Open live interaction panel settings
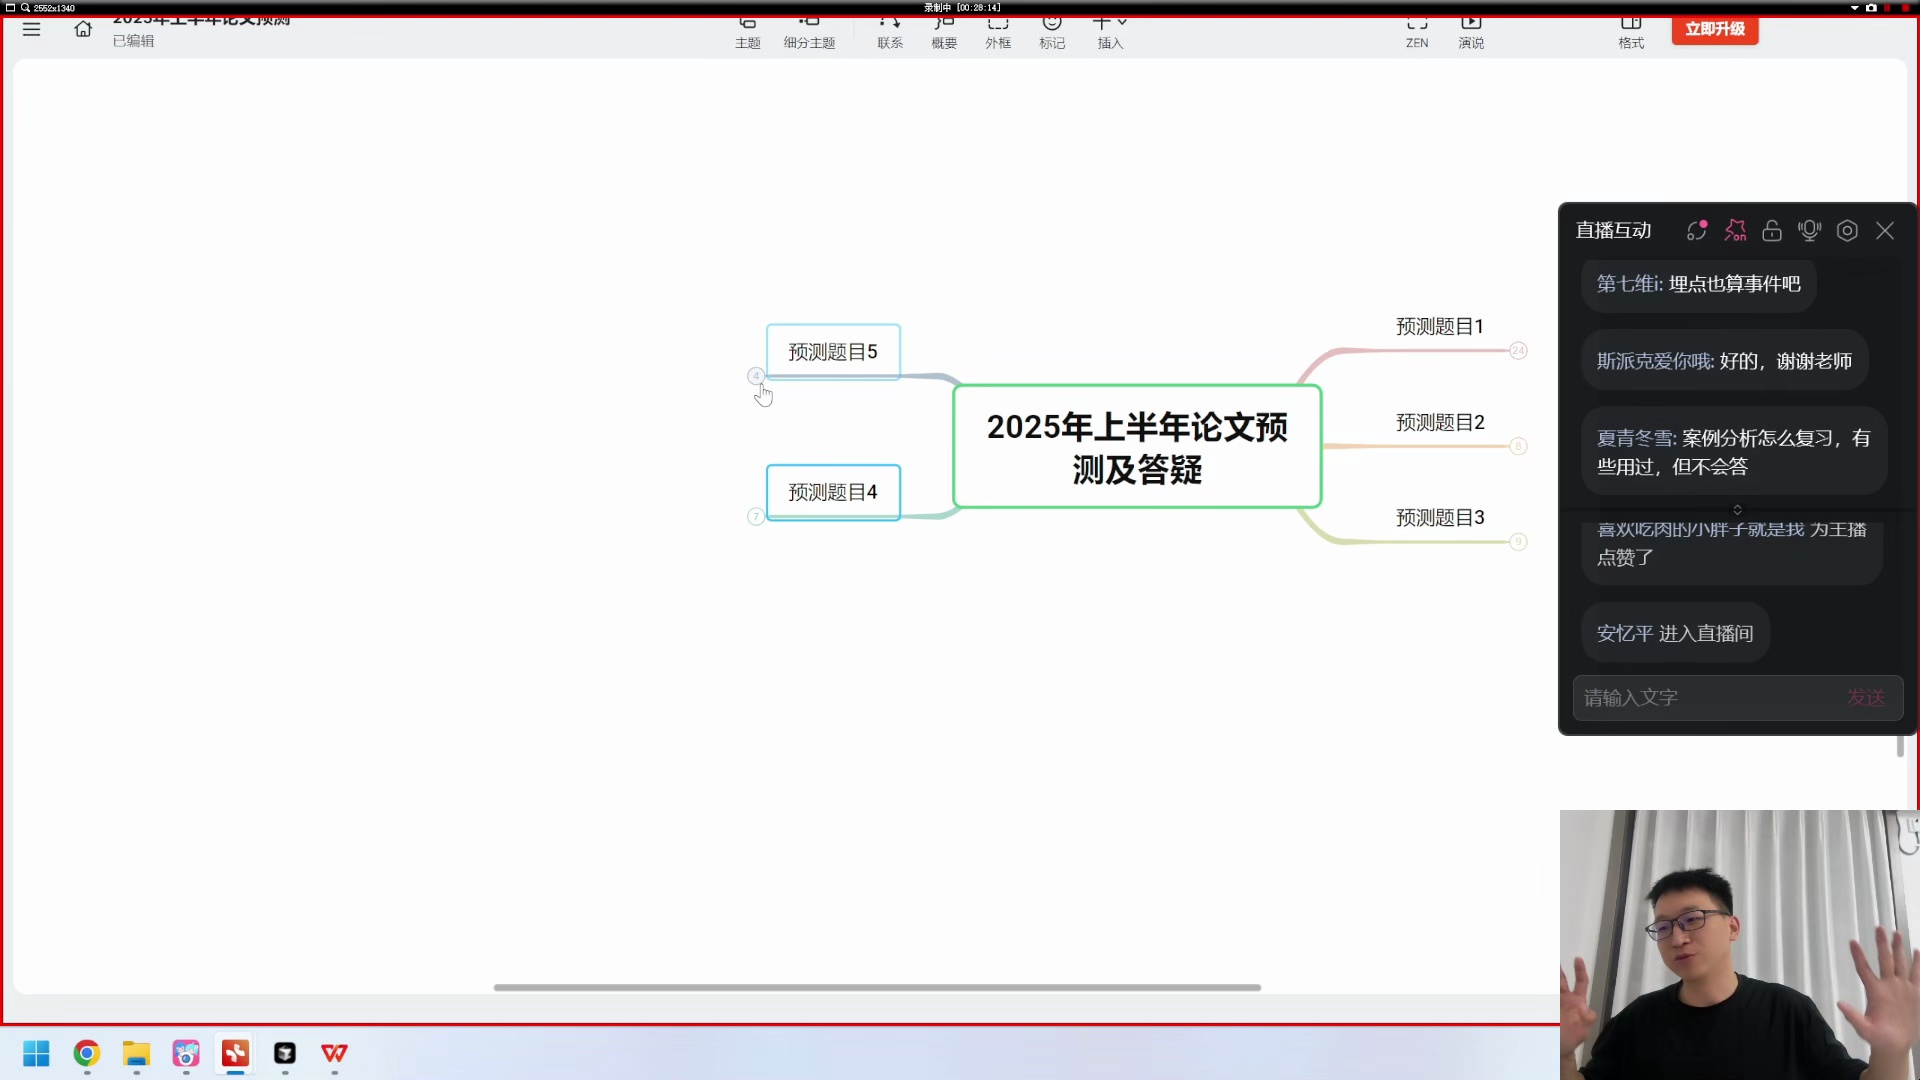 [1847, 231]
